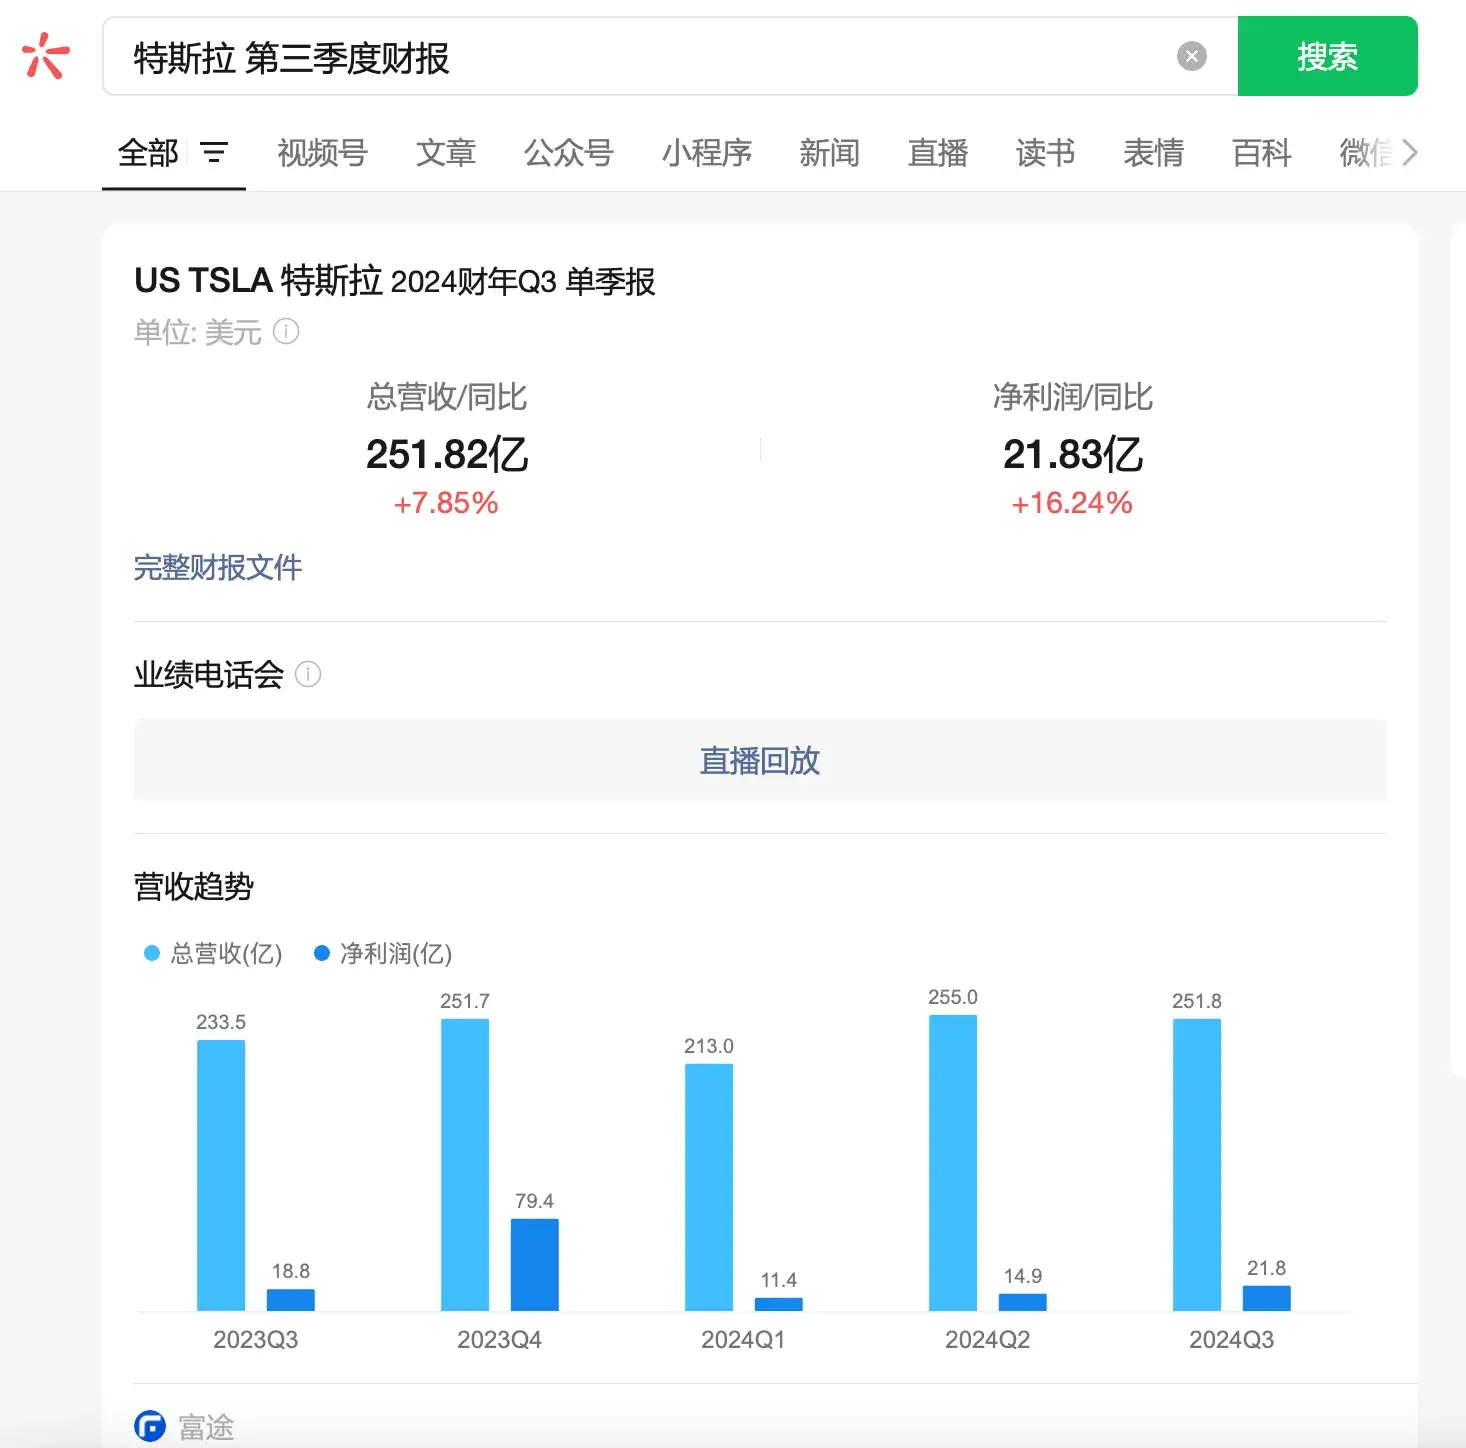Image resolution: width=1466 pixels, height=1448 pixels.
Task: Go to the 新闻 tab
Action: (829, 153)
